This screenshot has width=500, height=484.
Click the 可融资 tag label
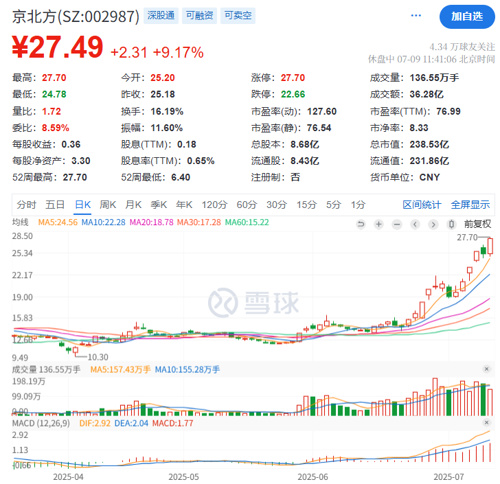coord(199,15)
